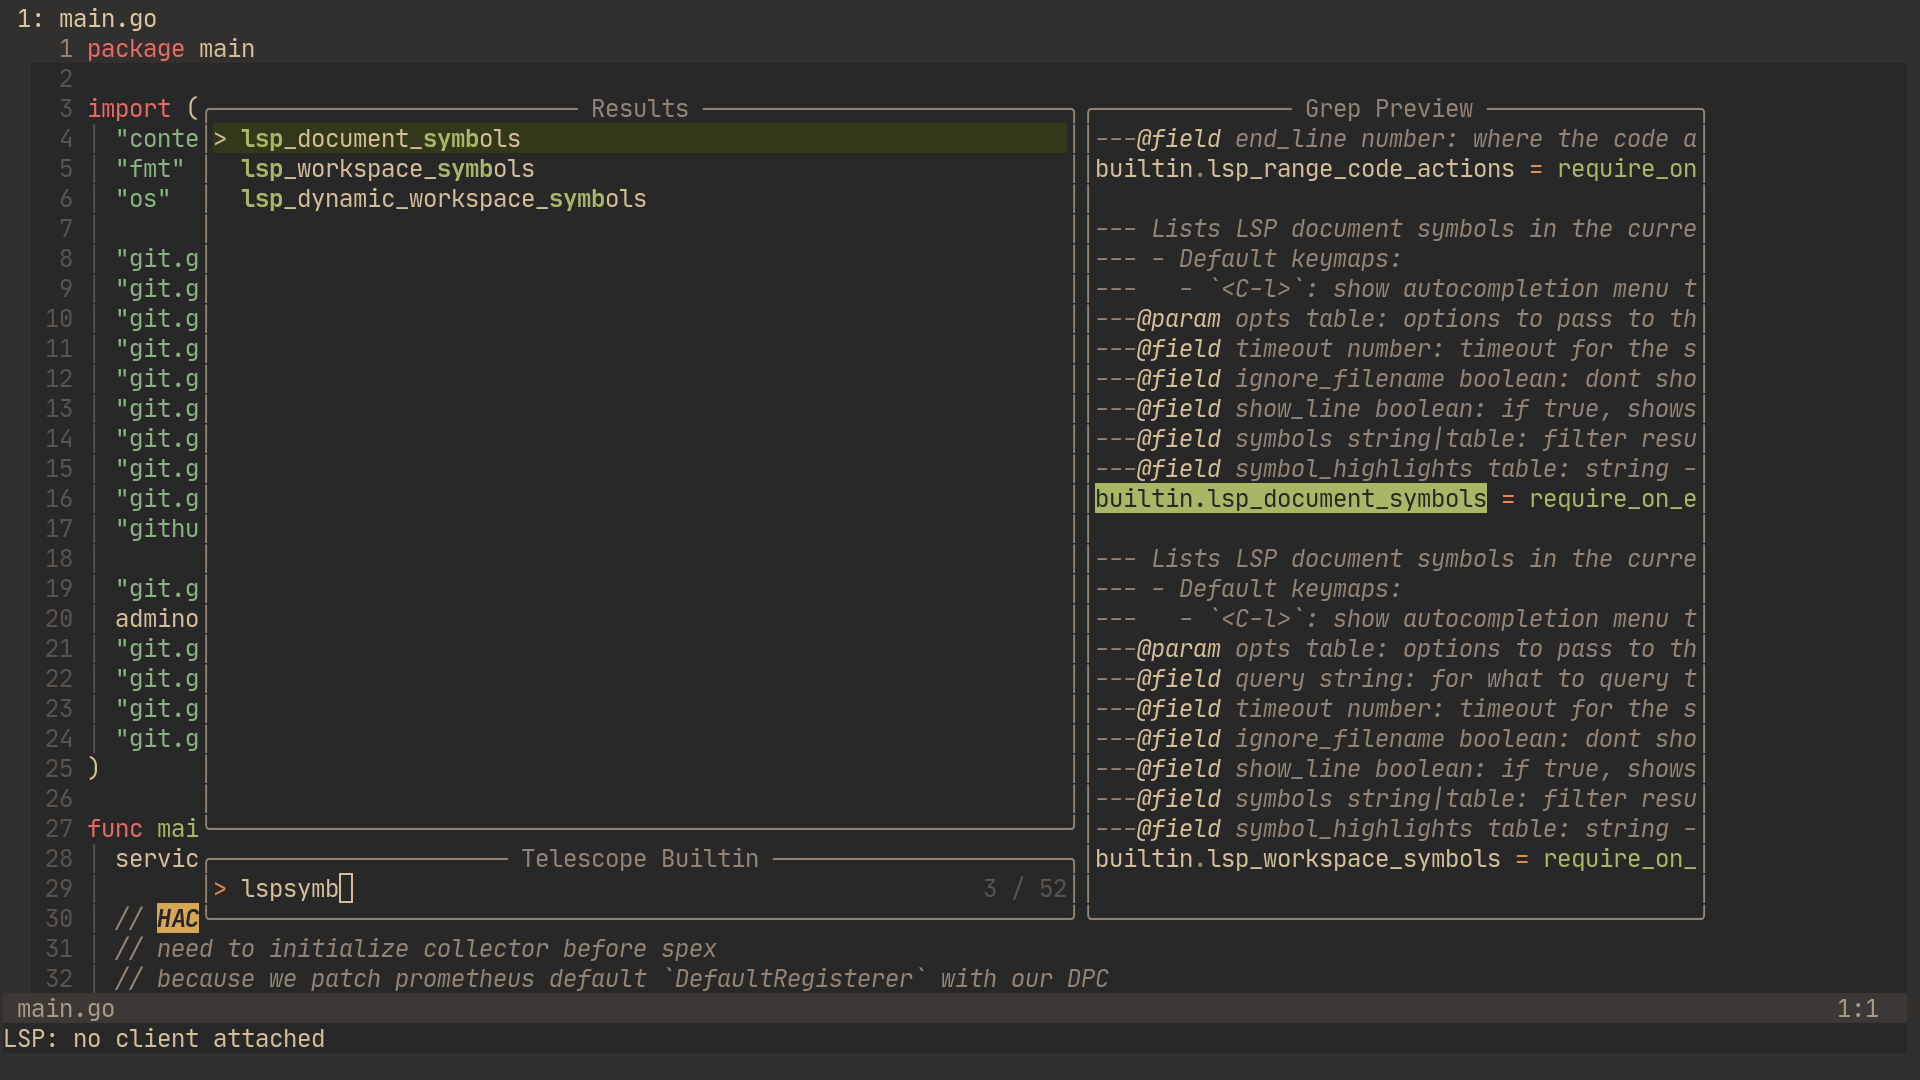Click the package main keyword on line 1
The width and height of the screenshot is (1920, 1080).
point(136,48)
